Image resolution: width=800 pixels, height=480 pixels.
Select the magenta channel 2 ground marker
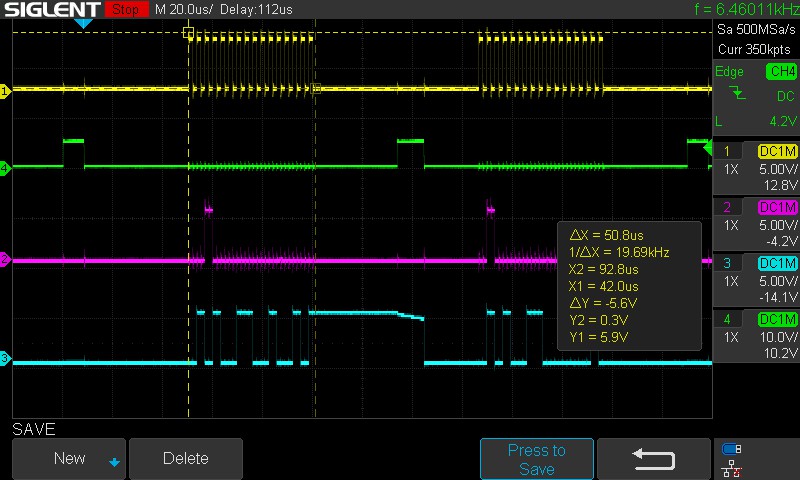coord(5,260)
